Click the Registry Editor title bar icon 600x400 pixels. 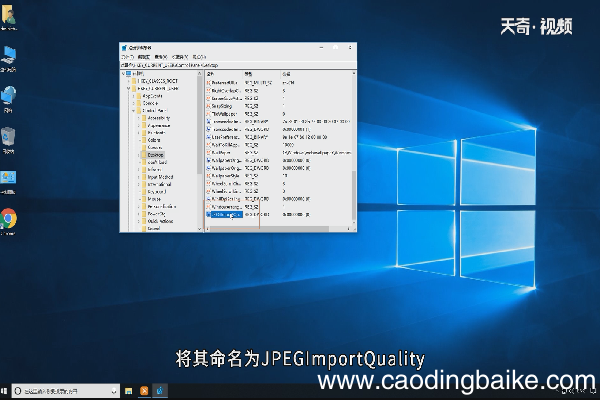124,48
